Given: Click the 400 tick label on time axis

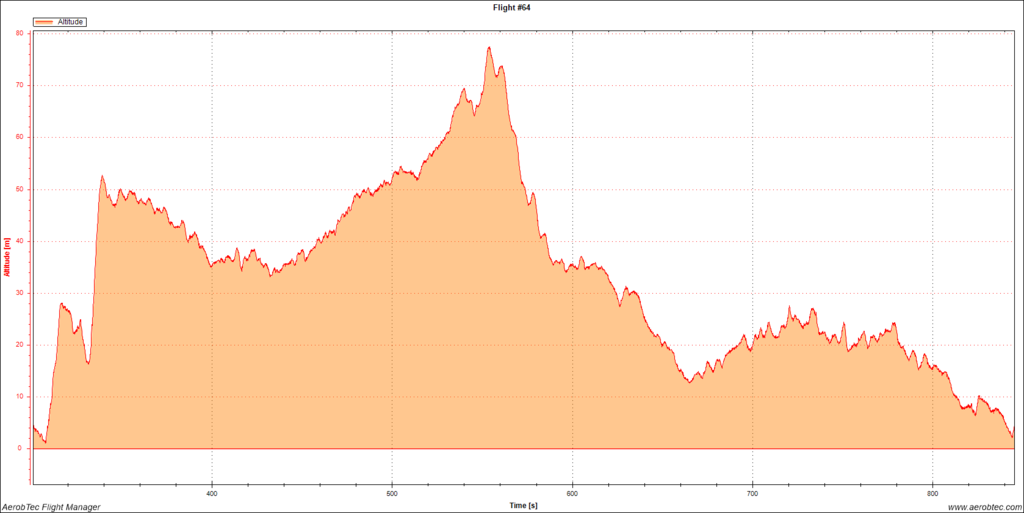Looking at the screenshot, I should click(212, 493).
